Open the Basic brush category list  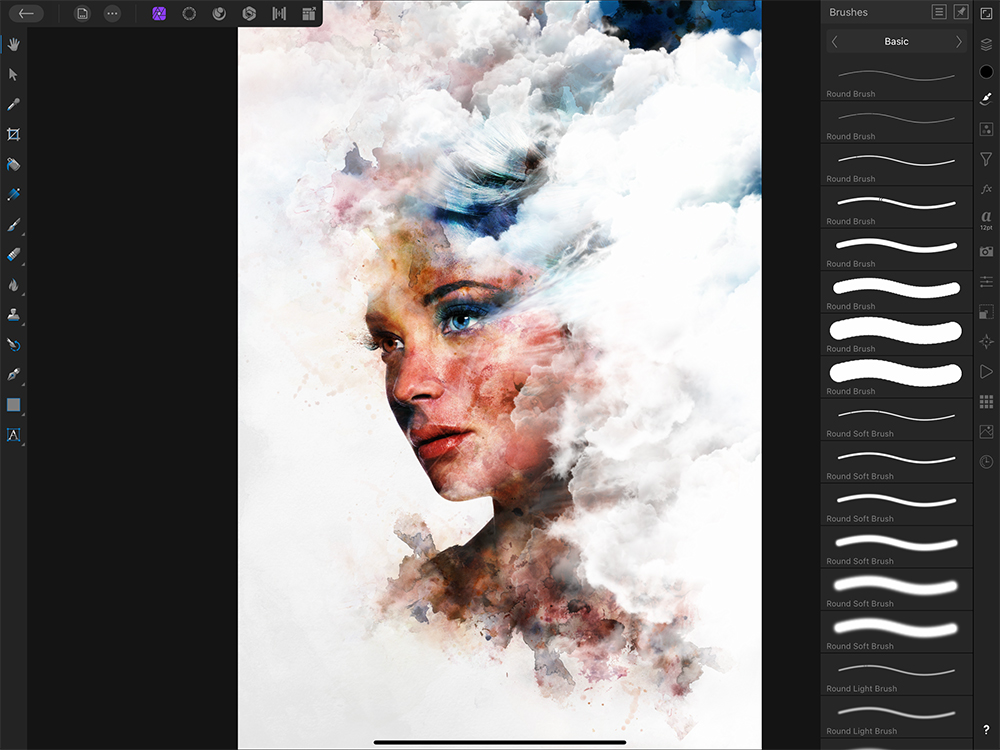pos(896,42)
